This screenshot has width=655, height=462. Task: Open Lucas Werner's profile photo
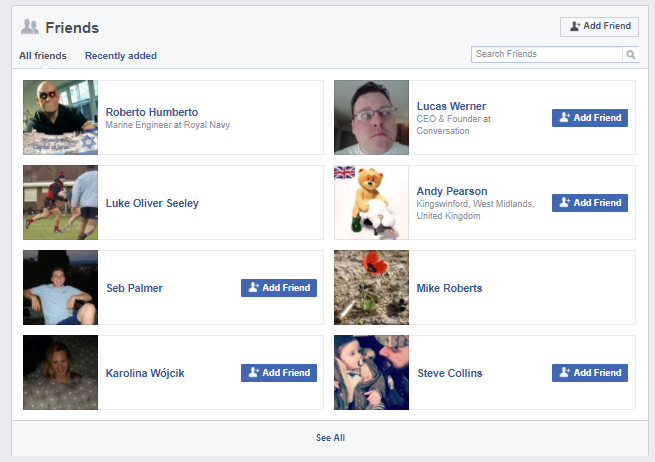[x=371, y=117]
